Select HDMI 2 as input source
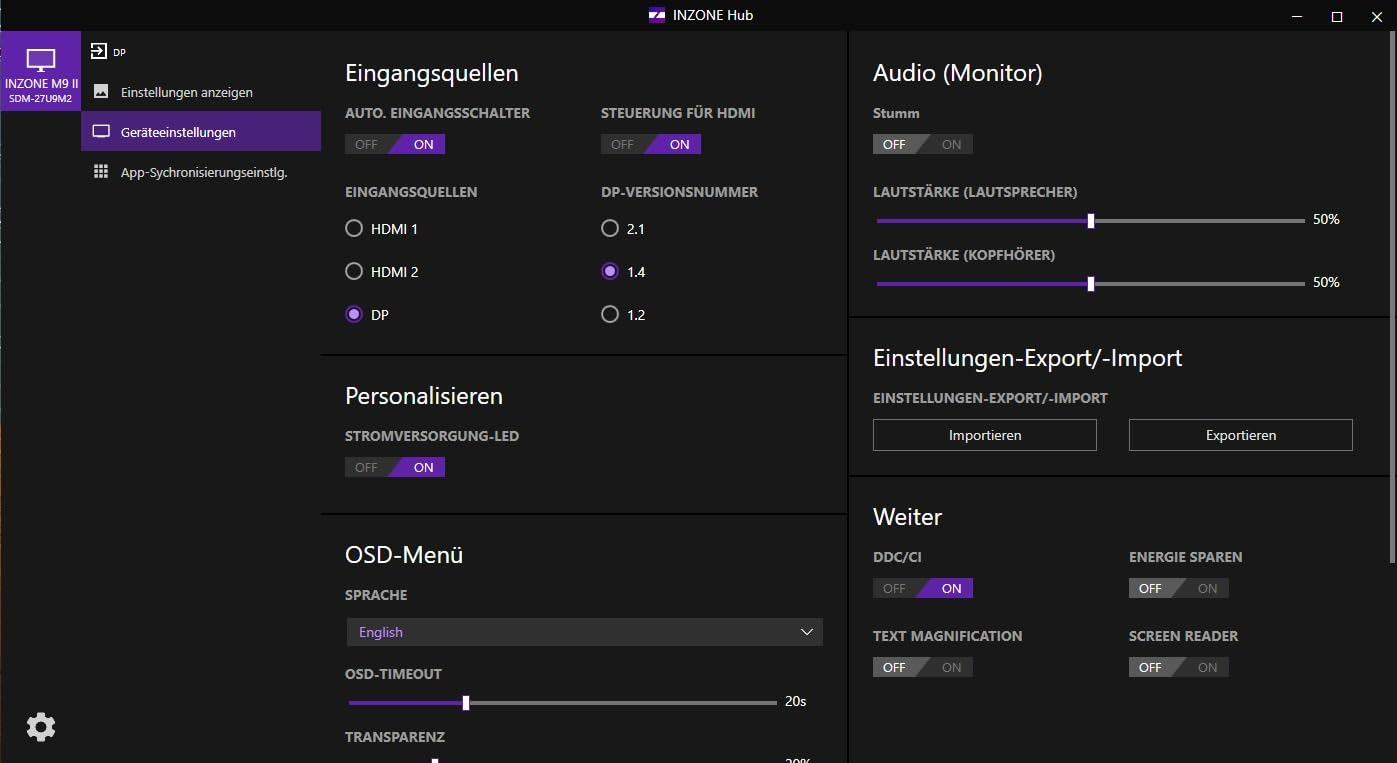This screenshot has height=763, width=1397. 353,272
